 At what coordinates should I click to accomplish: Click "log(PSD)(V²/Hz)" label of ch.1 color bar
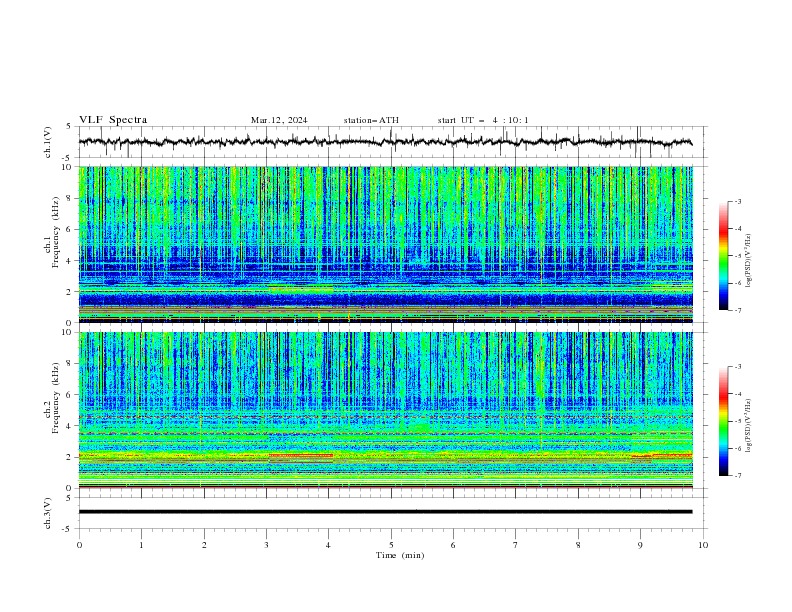[749, 261]
